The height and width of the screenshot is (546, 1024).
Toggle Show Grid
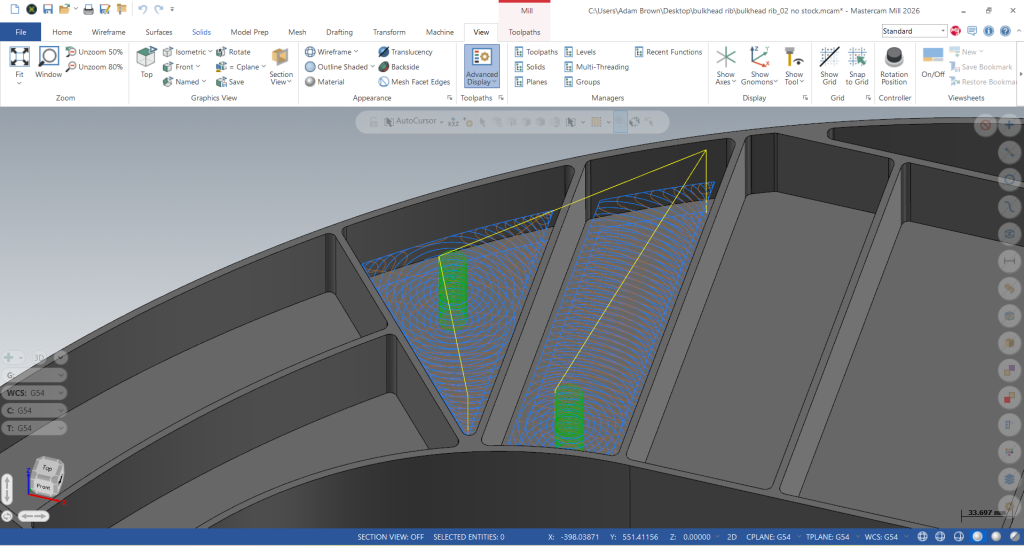point(829,66)
